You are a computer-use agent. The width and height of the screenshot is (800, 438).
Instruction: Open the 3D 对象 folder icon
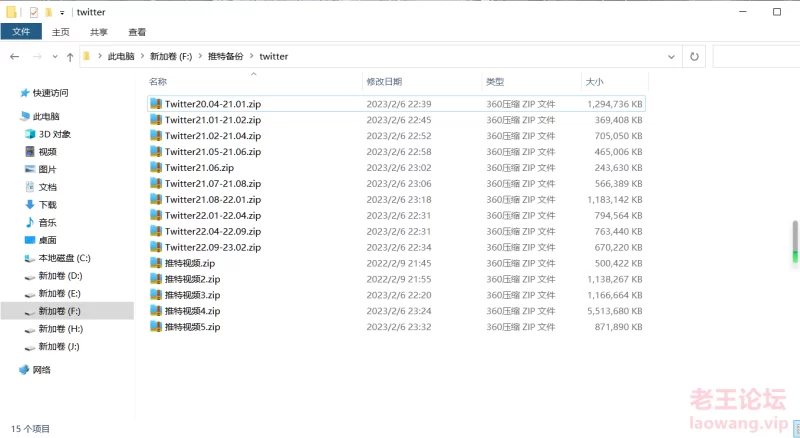coord(30,134)
